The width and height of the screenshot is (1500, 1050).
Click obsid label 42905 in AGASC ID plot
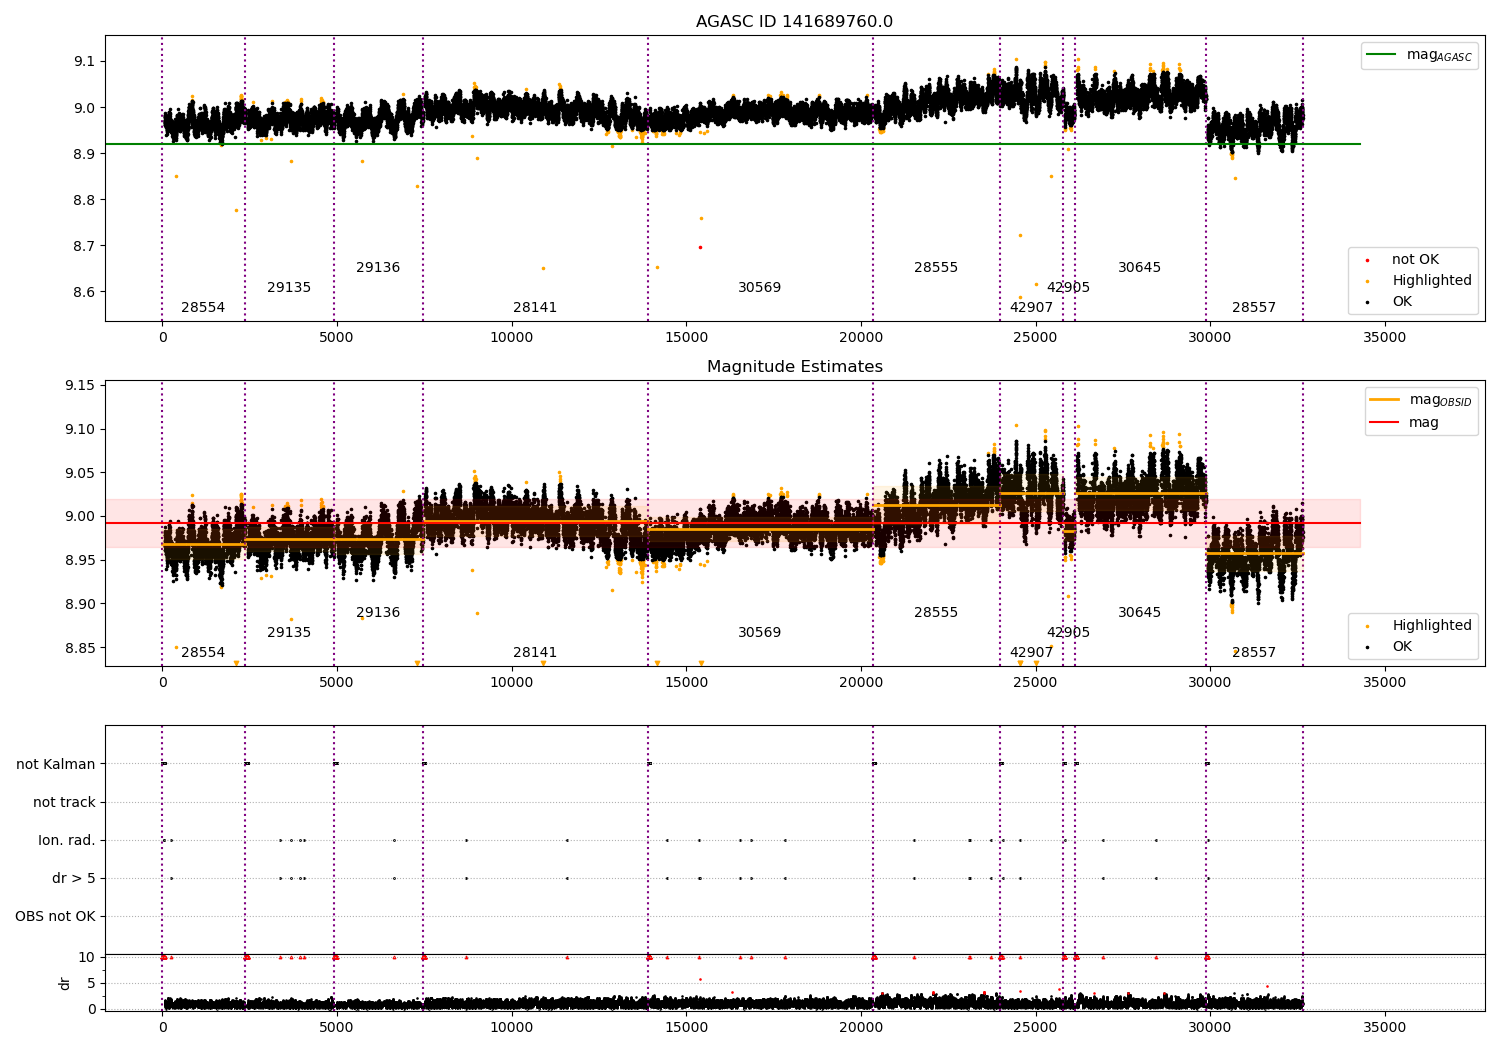(1068, 287)
